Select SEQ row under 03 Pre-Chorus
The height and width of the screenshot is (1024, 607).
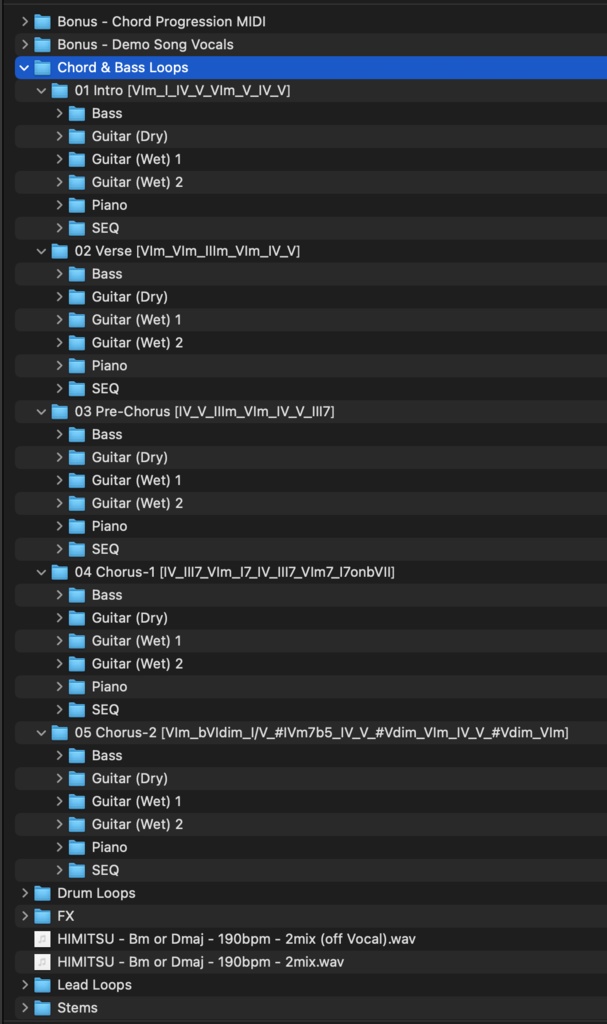point(311,549)
